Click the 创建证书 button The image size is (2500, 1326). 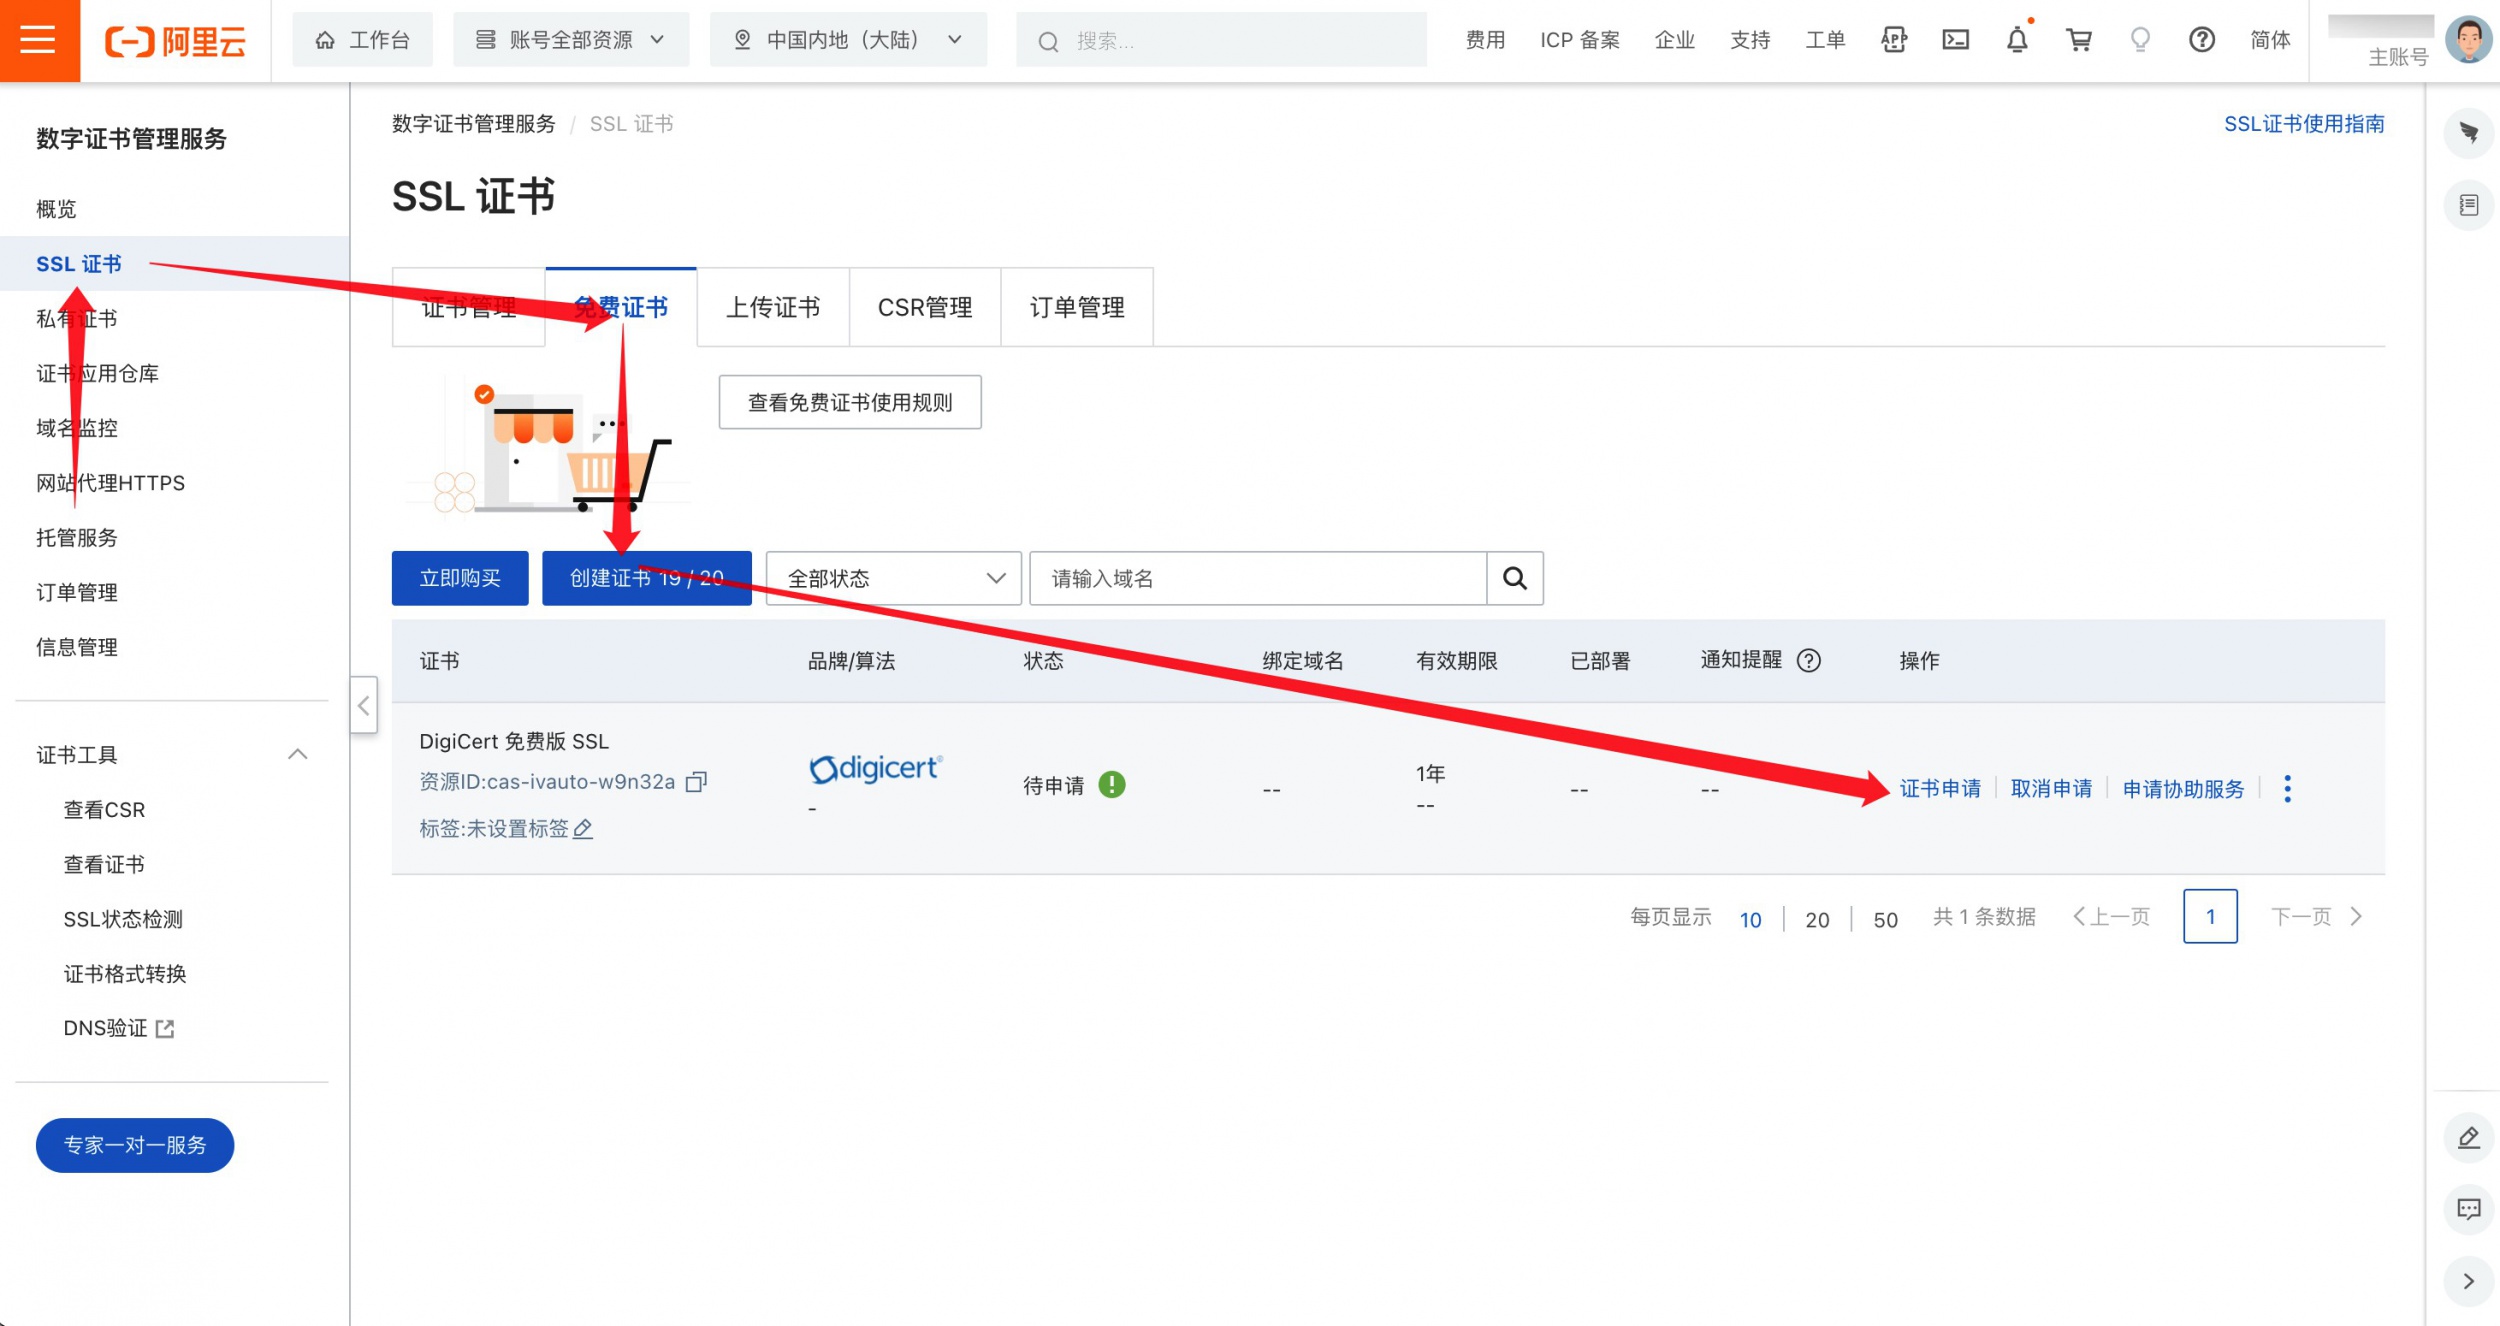pos(646,578)
